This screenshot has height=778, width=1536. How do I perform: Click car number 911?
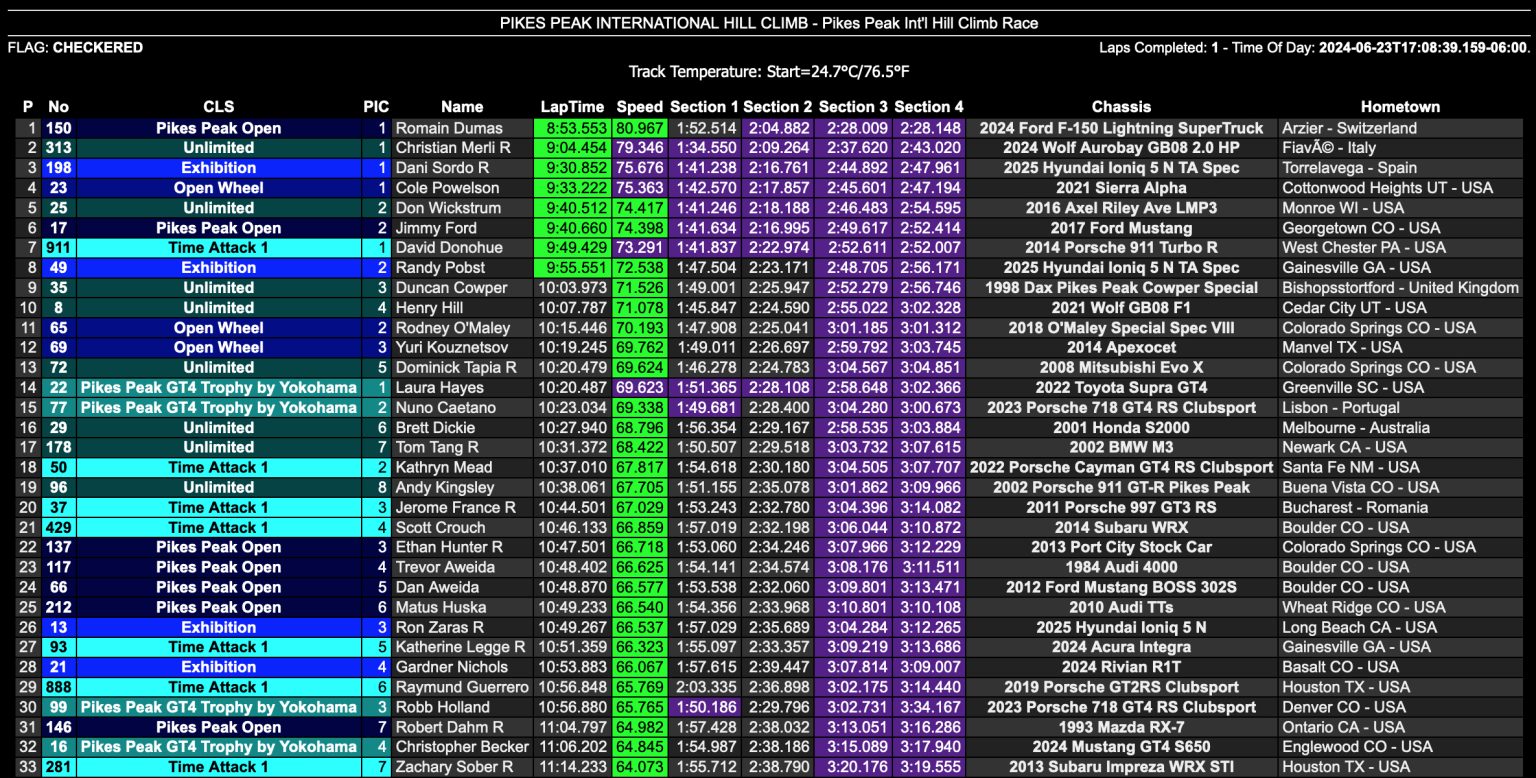59,248
